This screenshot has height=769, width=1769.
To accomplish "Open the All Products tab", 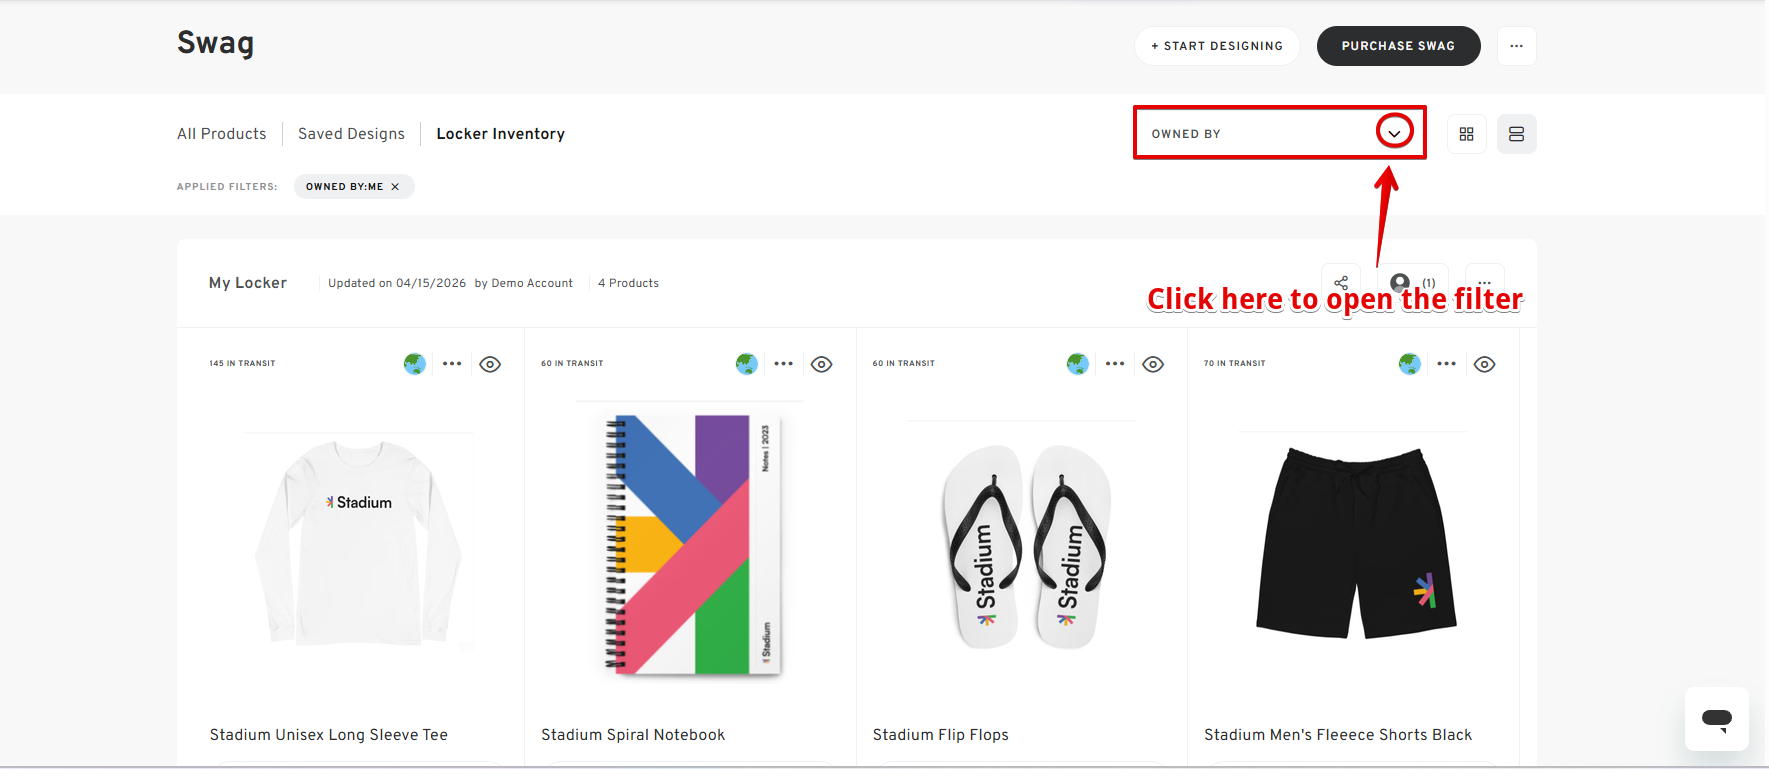I will pyautogui.click(x=222, y=134).
